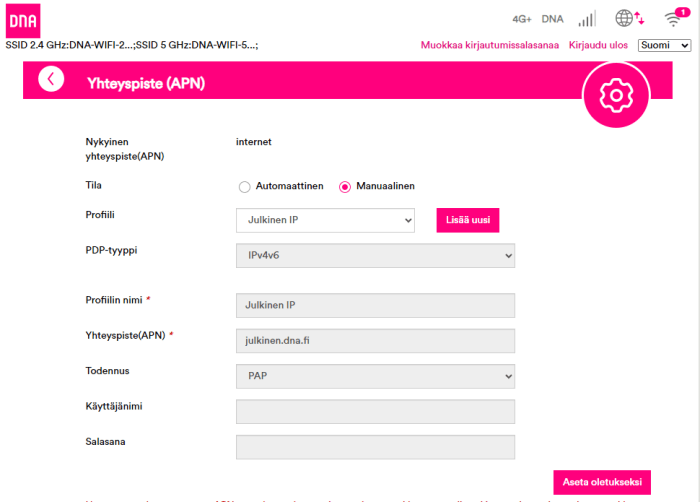Screen dimensions: 700x502
Task: Focus the Yhteyspiste(APN) input field
Action: click(x=375, y=341)
